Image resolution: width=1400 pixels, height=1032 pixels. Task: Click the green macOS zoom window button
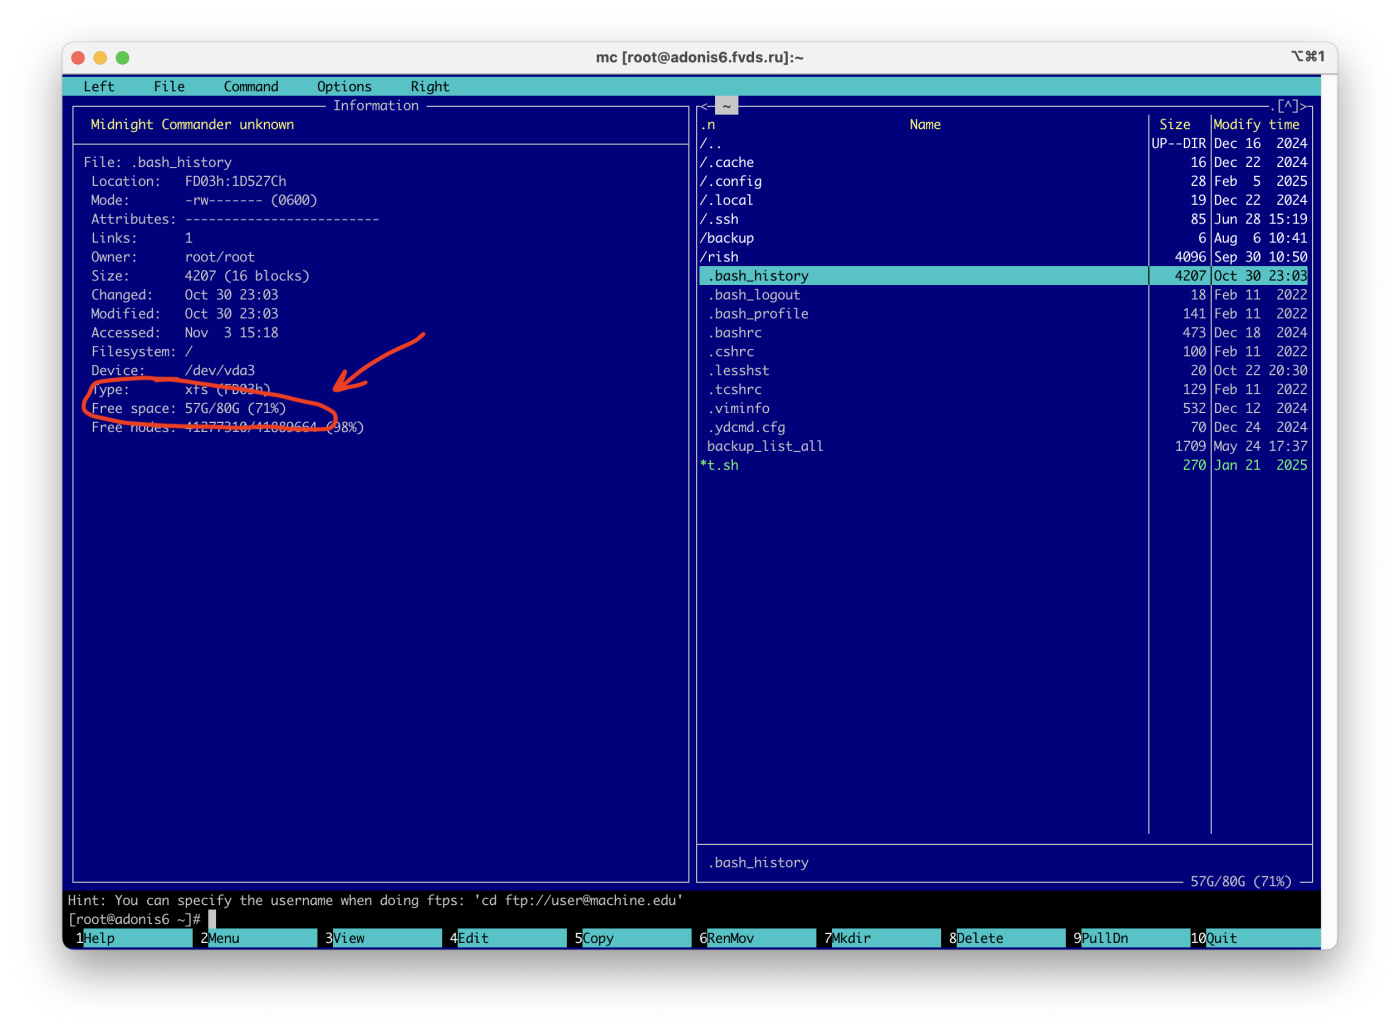(123, 58)
